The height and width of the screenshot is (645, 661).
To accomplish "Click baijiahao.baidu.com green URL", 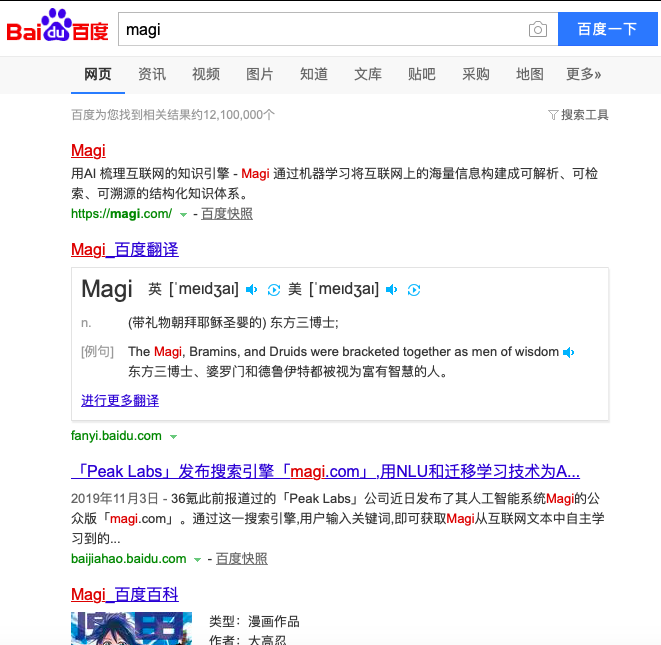I will [129, 559].
